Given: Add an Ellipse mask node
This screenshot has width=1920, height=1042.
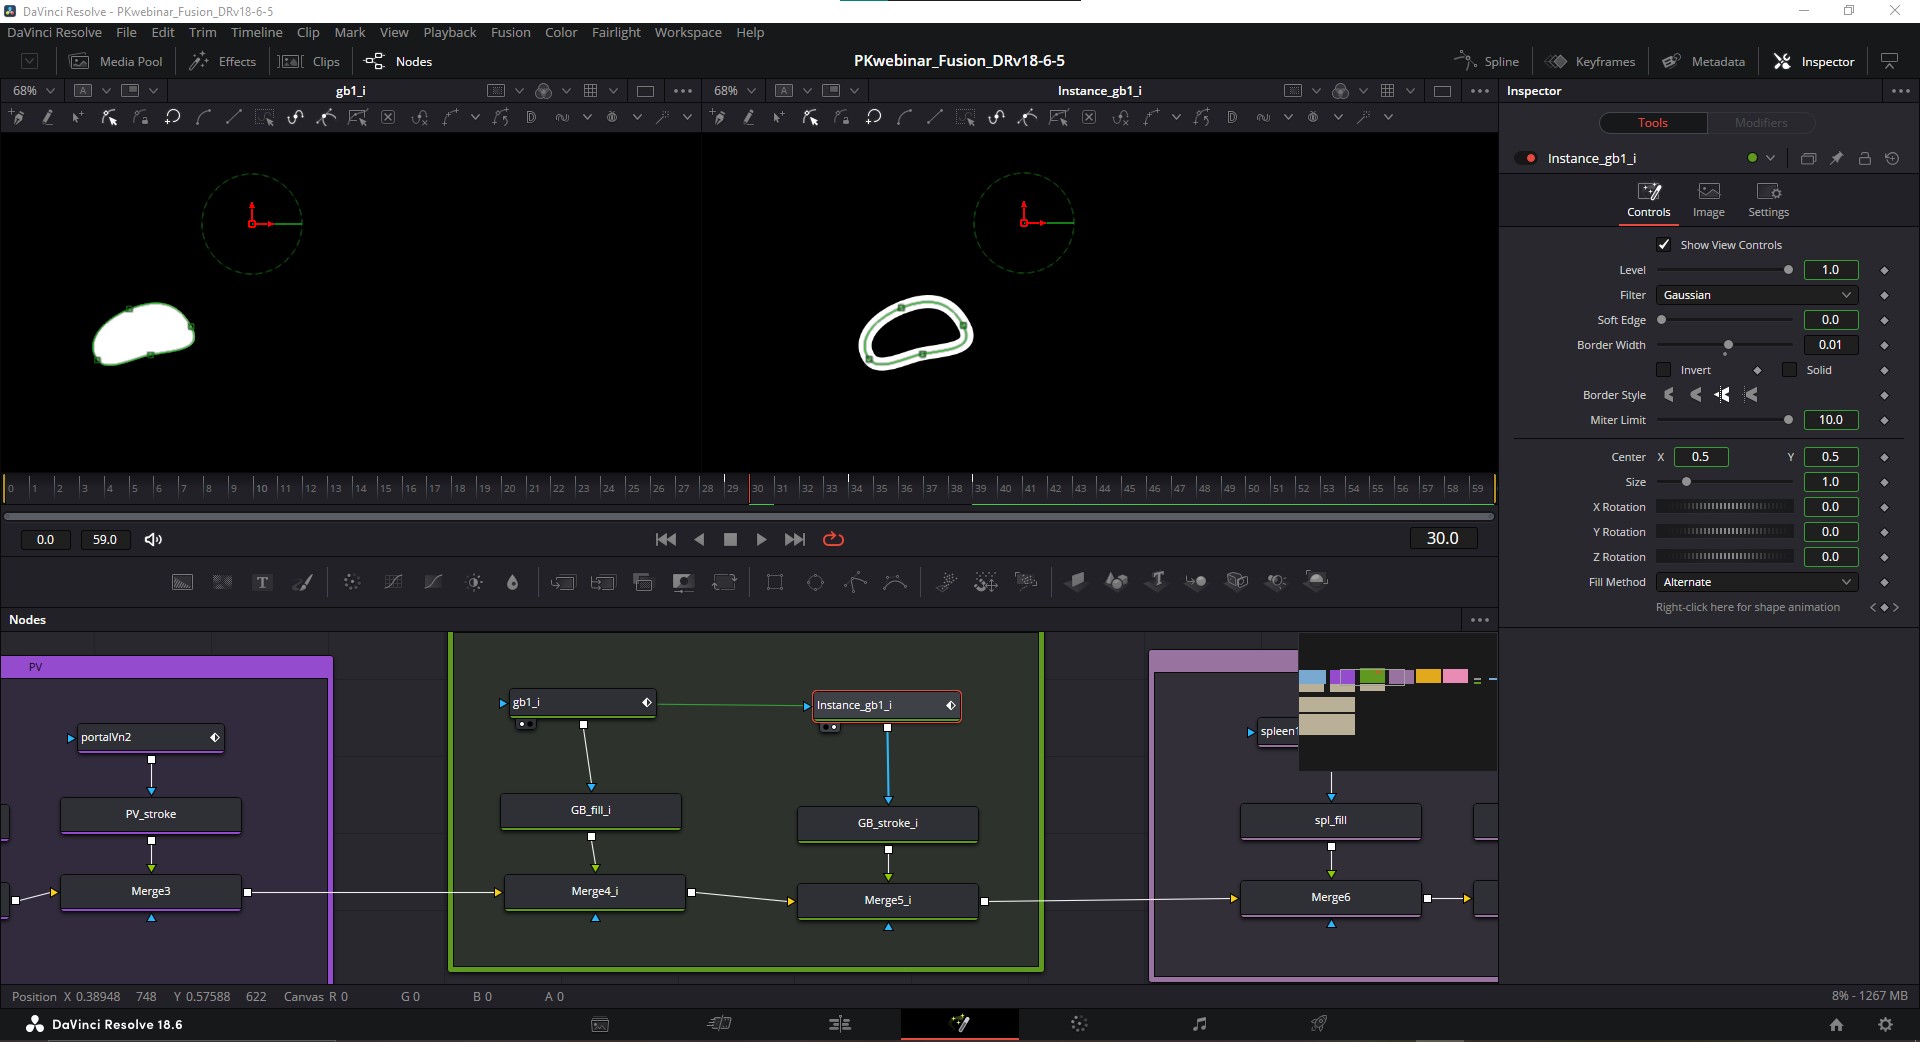Looking at the screenshot, I should pos(815,582).
